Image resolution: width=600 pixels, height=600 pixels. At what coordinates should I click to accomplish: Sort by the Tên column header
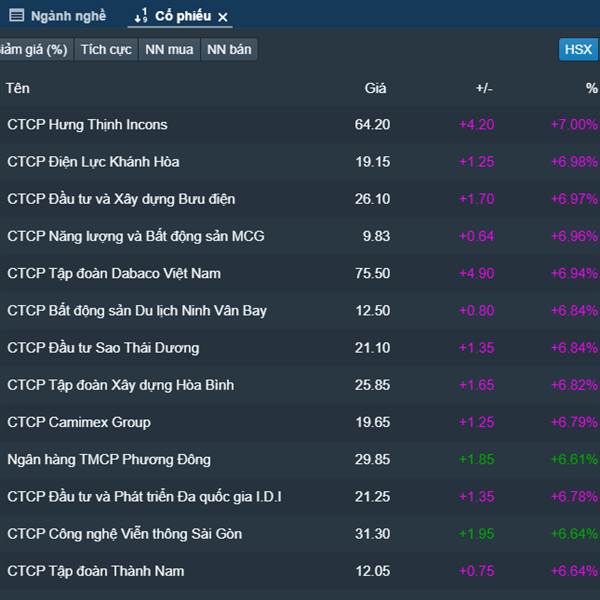pyautogui.click(x=18, y=88)
